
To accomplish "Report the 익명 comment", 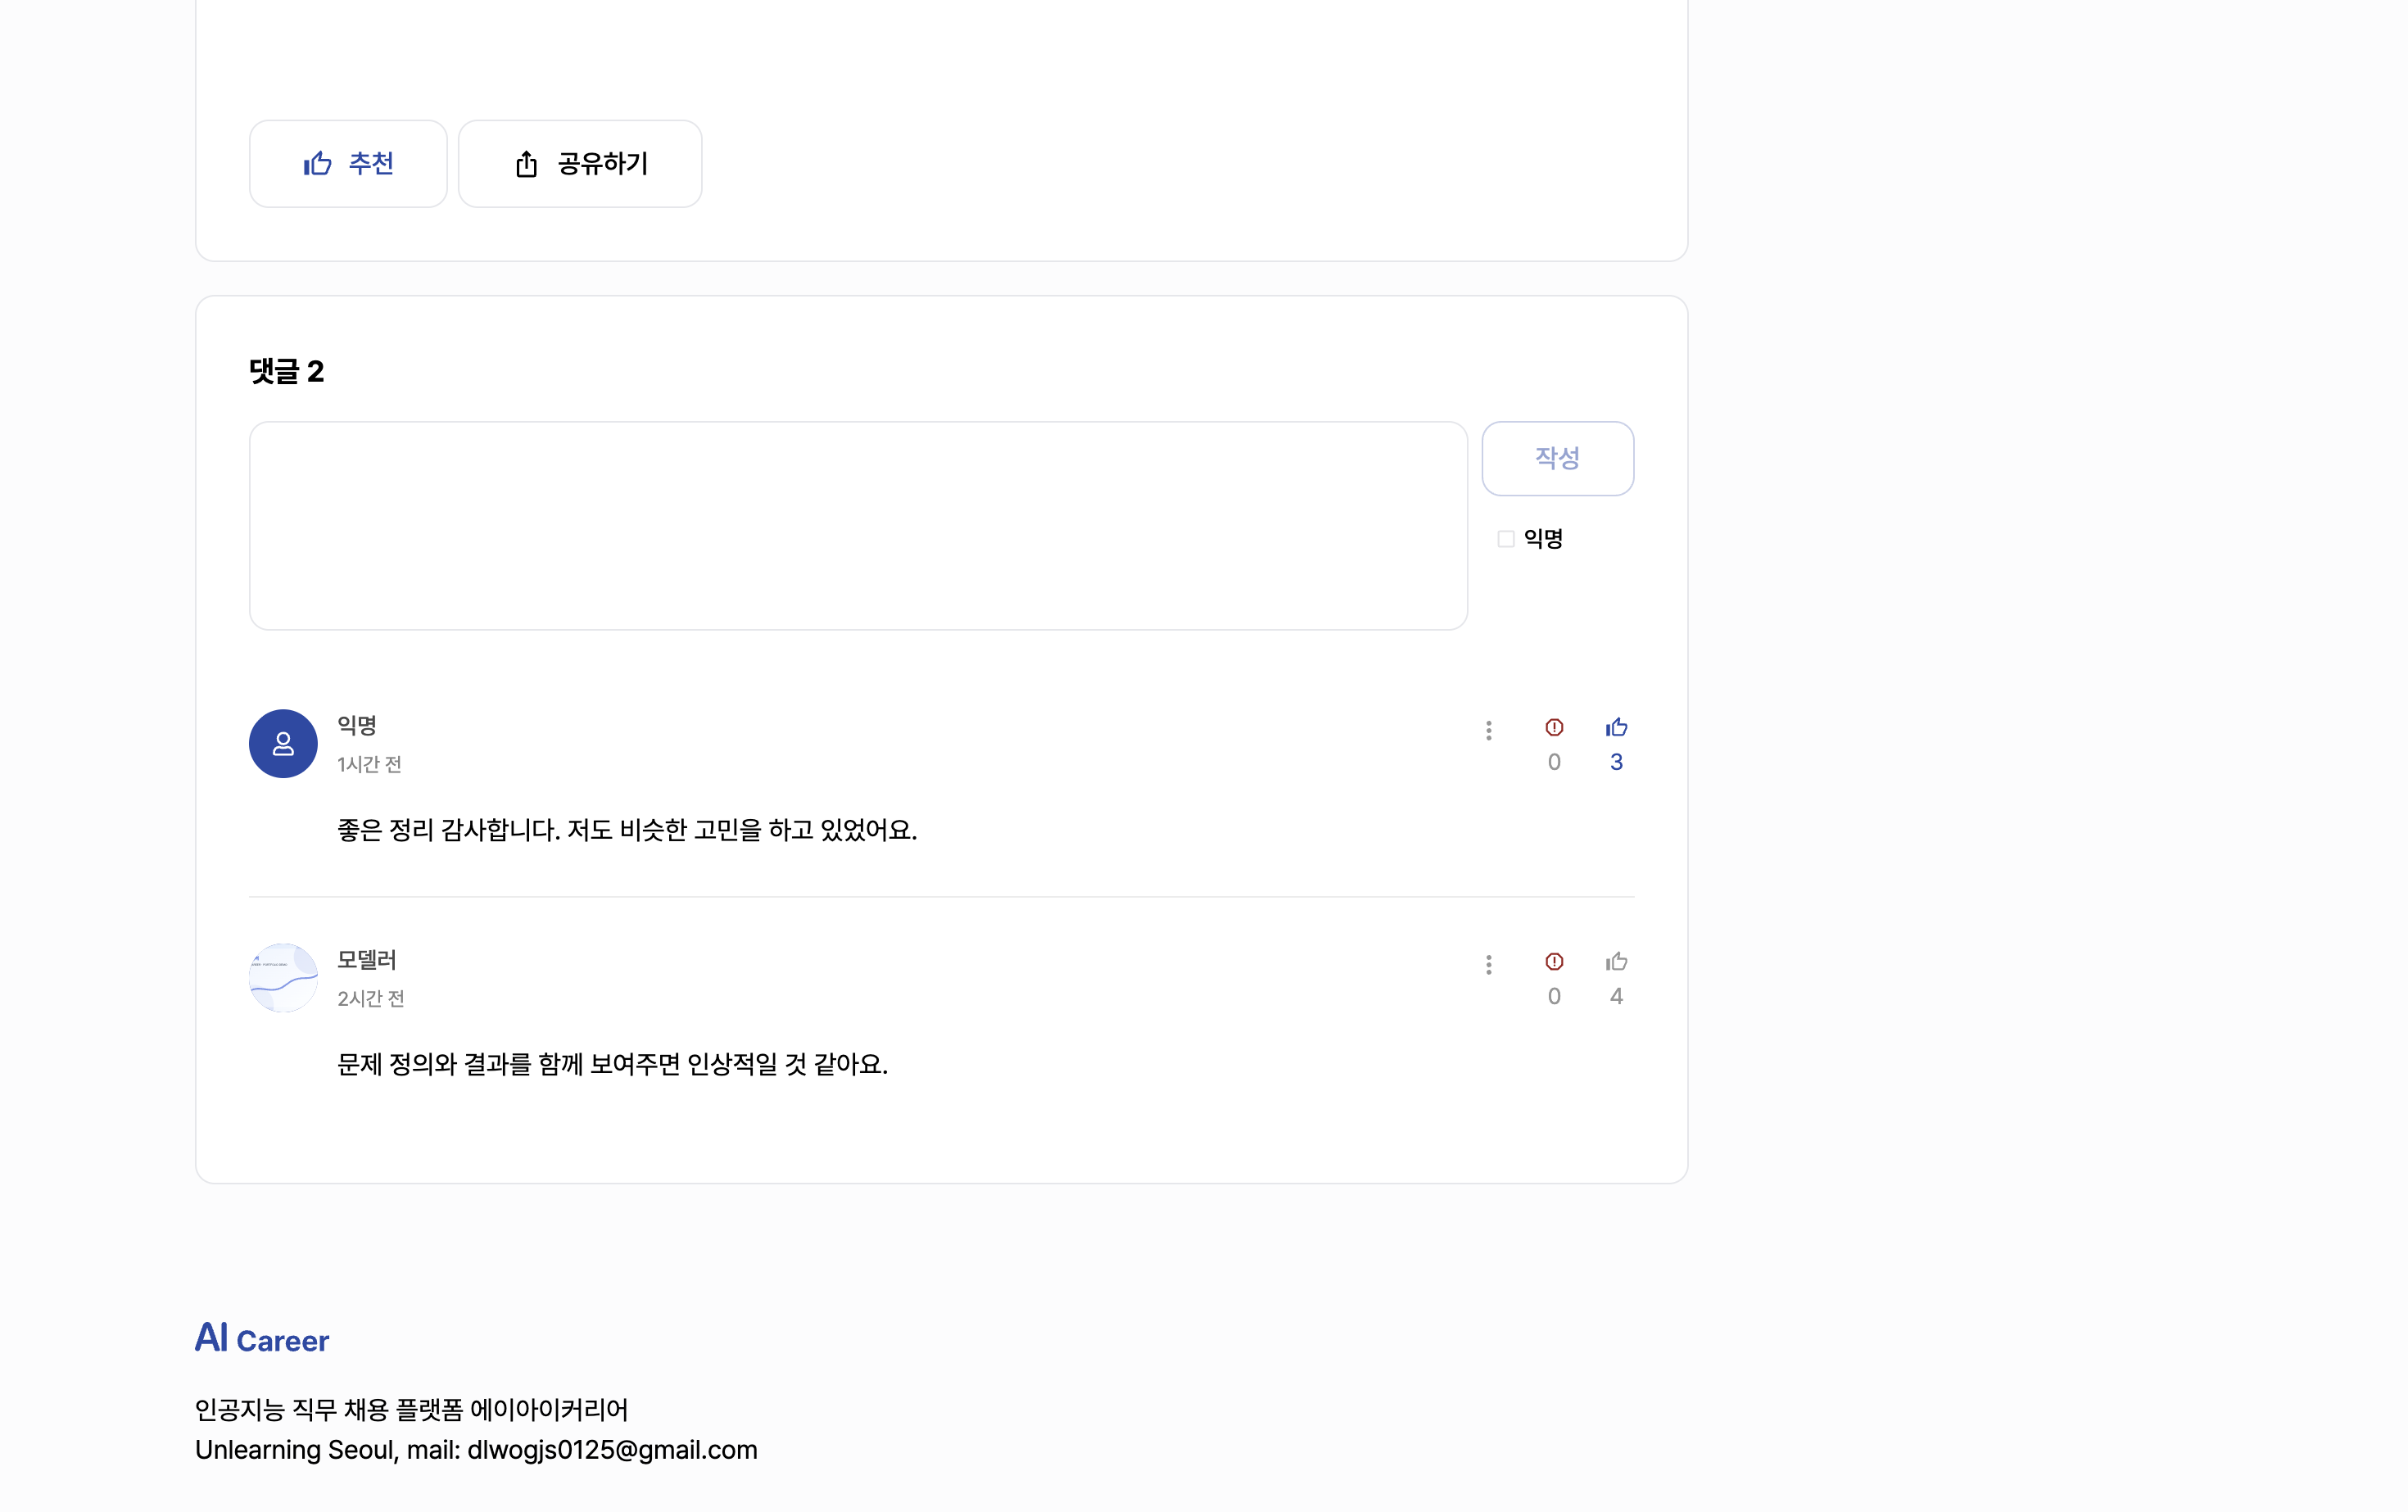I will (1554, 728).
